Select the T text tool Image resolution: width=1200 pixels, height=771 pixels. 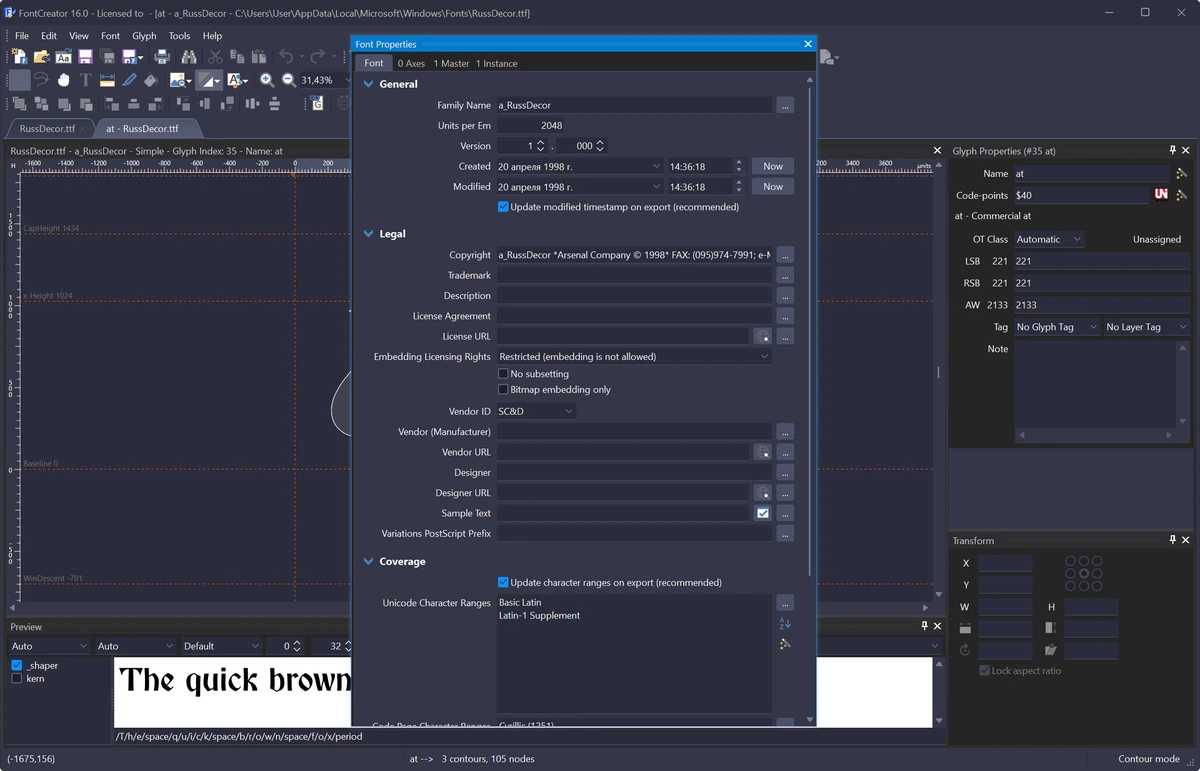(85, 80)
